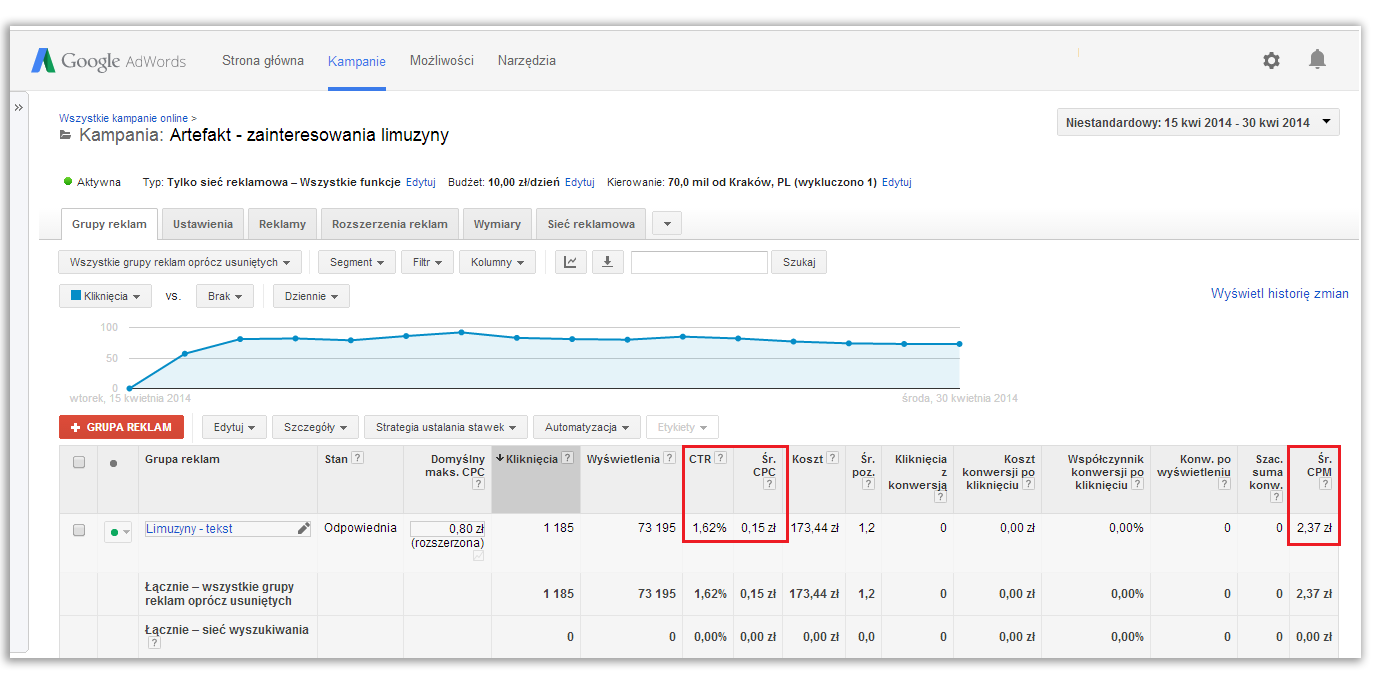Open the help icon under Śr. CPC
This screenshot has height=673, width=1374.
point(769,484)
